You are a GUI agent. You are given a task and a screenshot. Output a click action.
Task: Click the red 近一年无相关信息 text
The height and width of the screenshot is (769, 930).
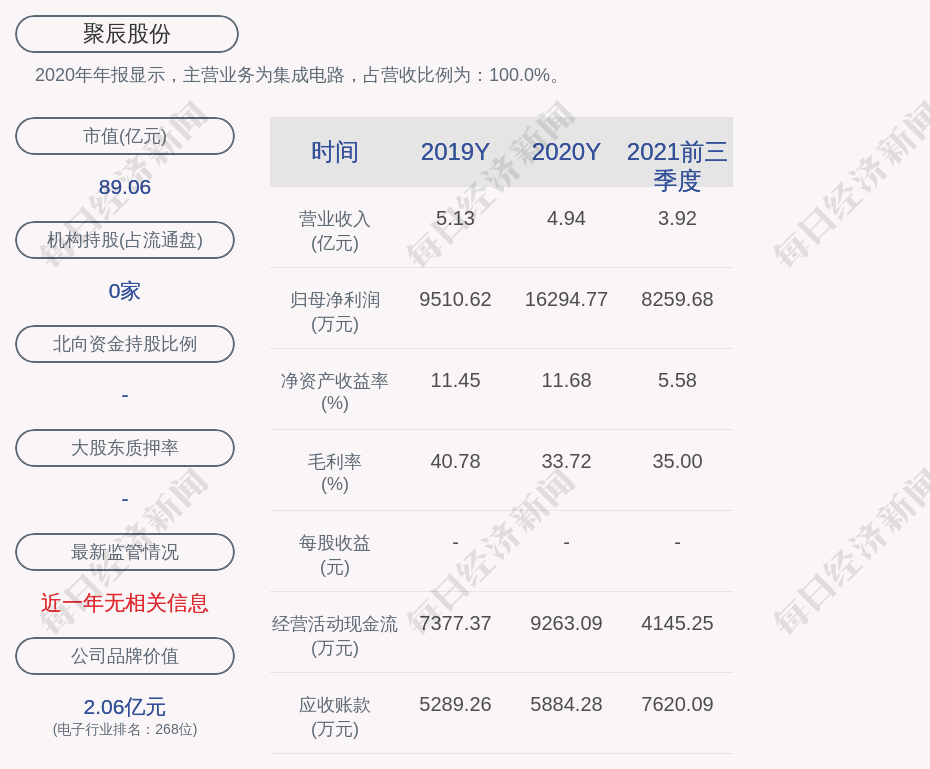(125, 603)
